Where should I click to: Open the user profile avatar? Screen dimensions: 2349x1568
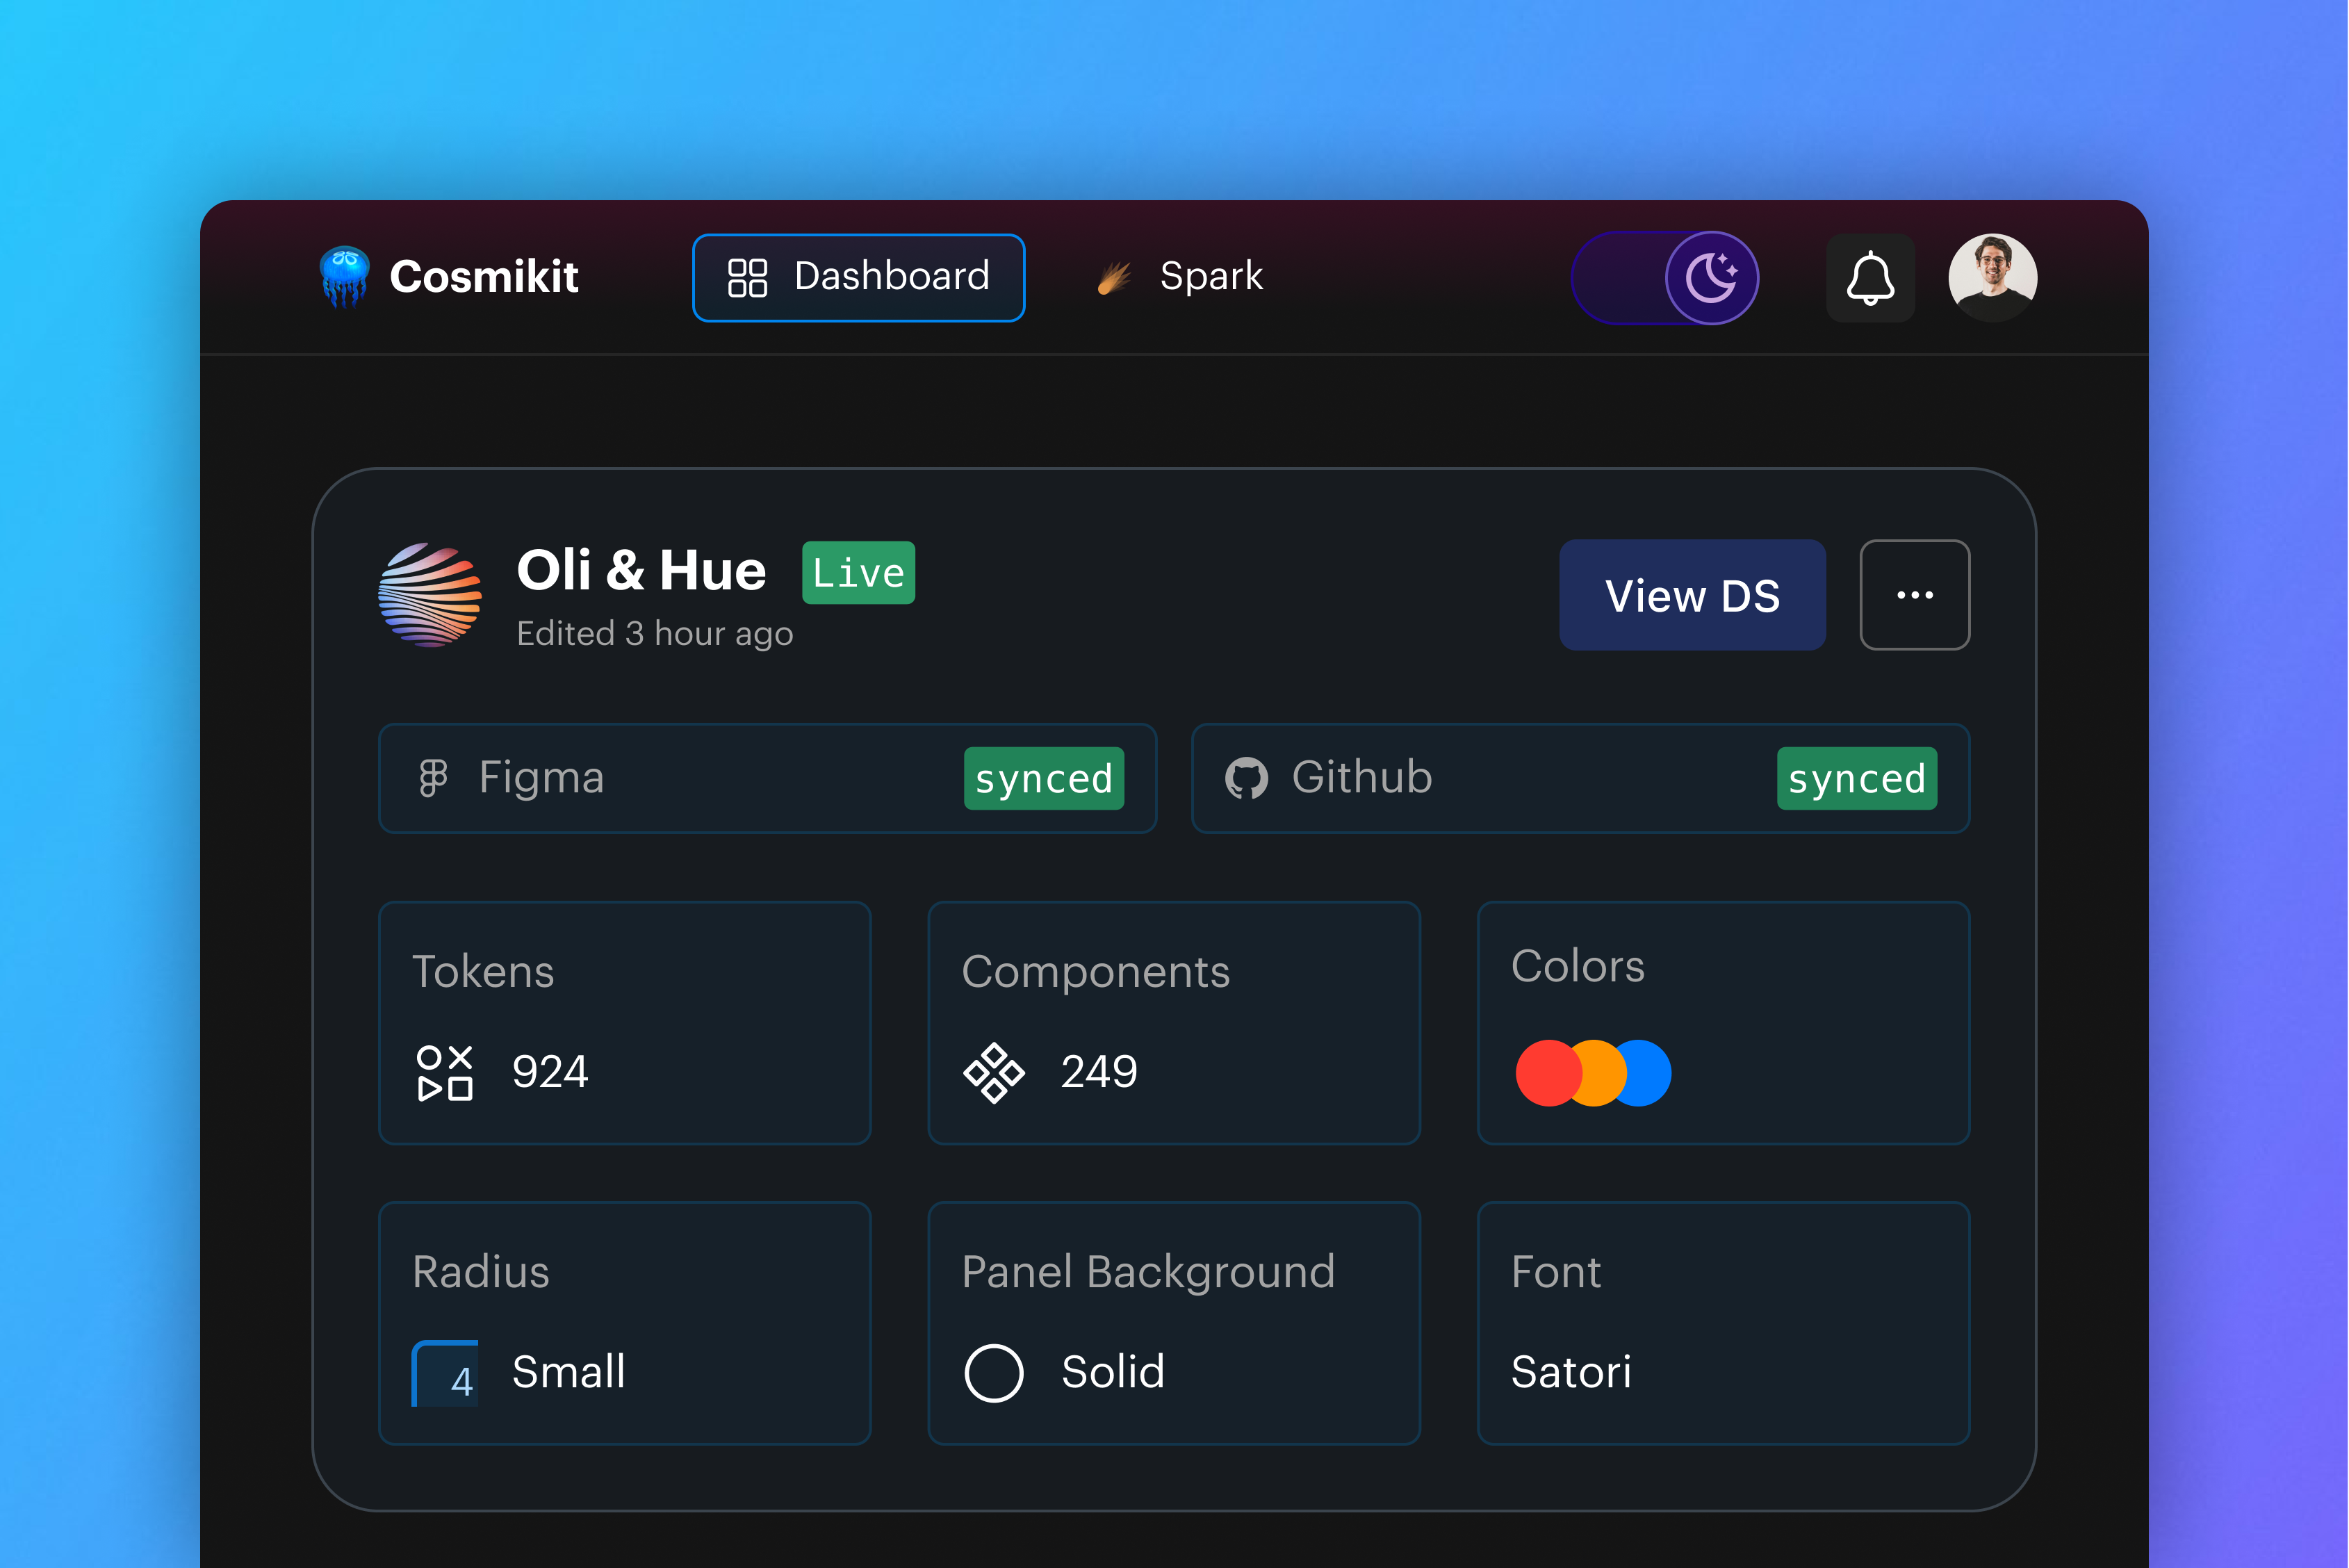click(x=1992, y=278)
